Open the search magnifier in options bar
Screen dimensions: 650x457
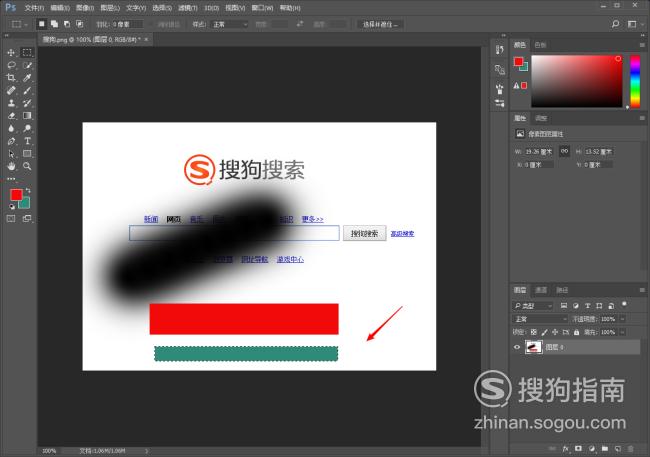(616, 24)
